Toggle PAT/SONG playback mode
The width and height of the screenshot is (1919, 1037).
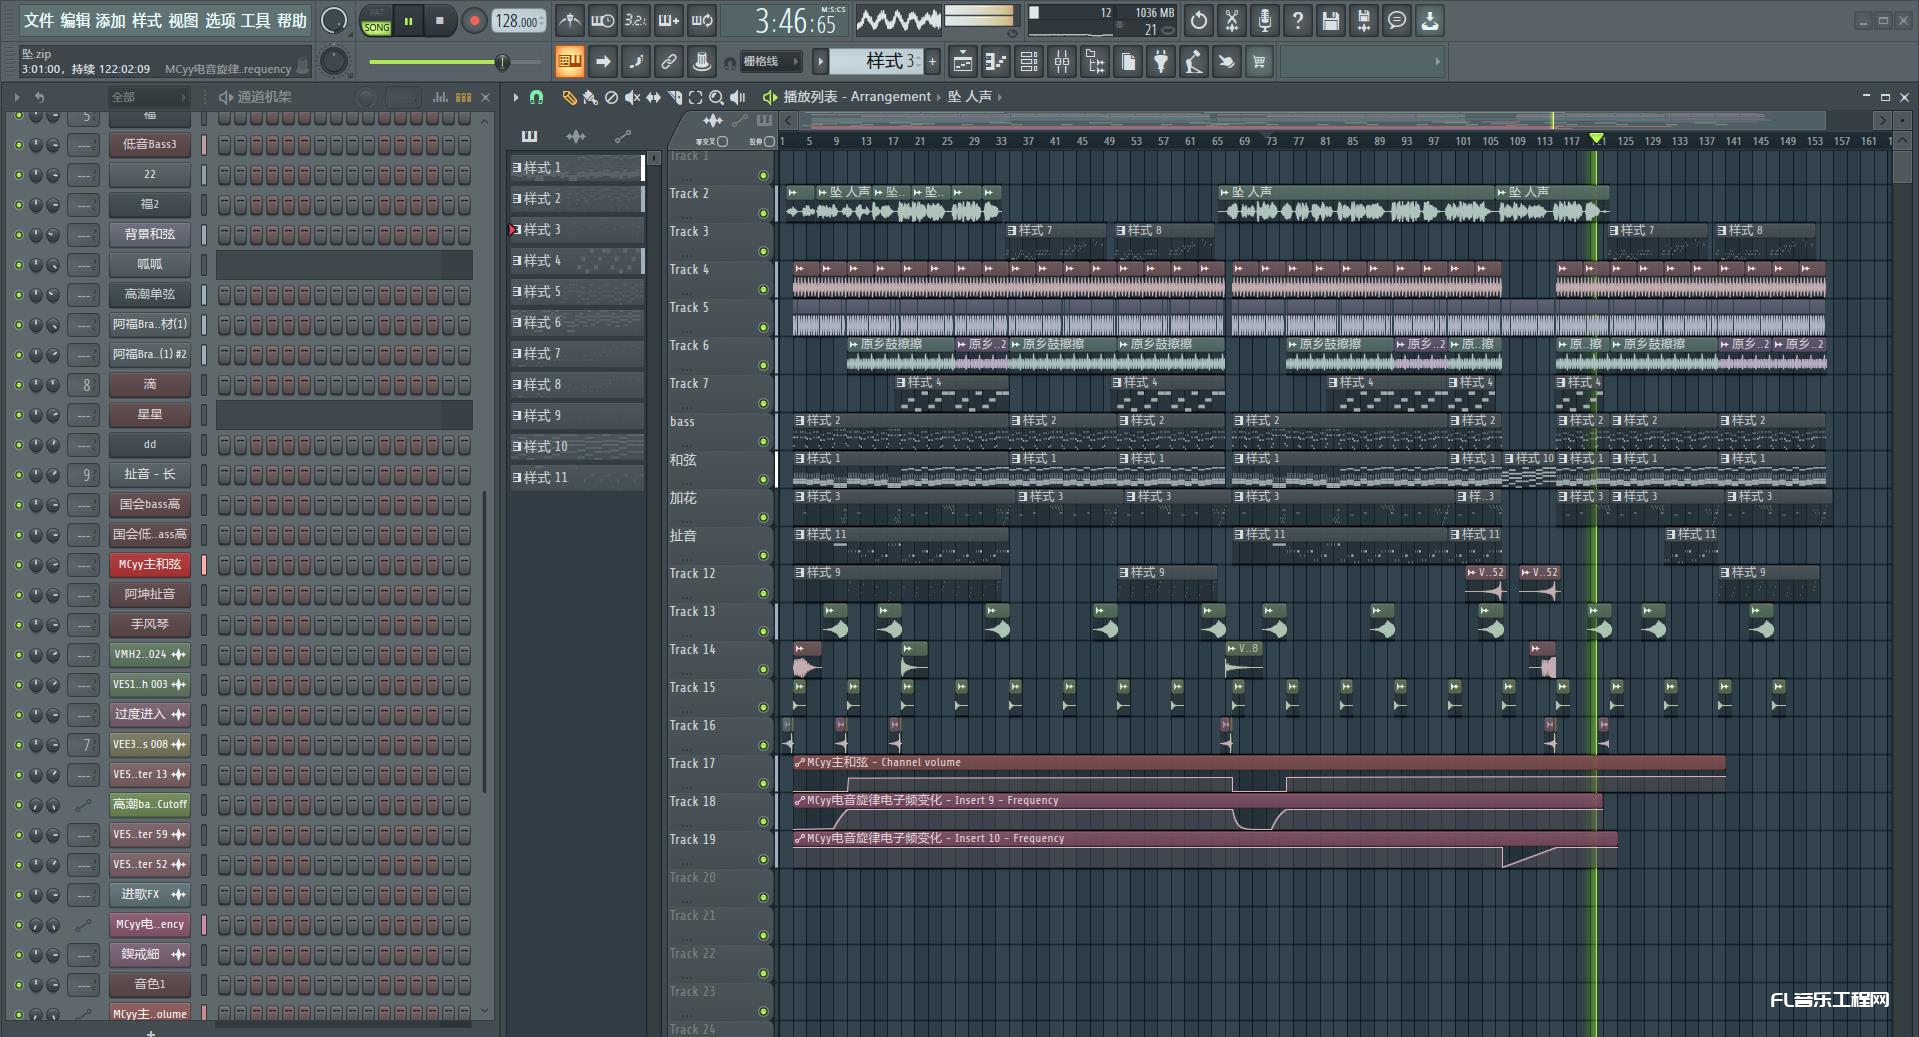377,20
